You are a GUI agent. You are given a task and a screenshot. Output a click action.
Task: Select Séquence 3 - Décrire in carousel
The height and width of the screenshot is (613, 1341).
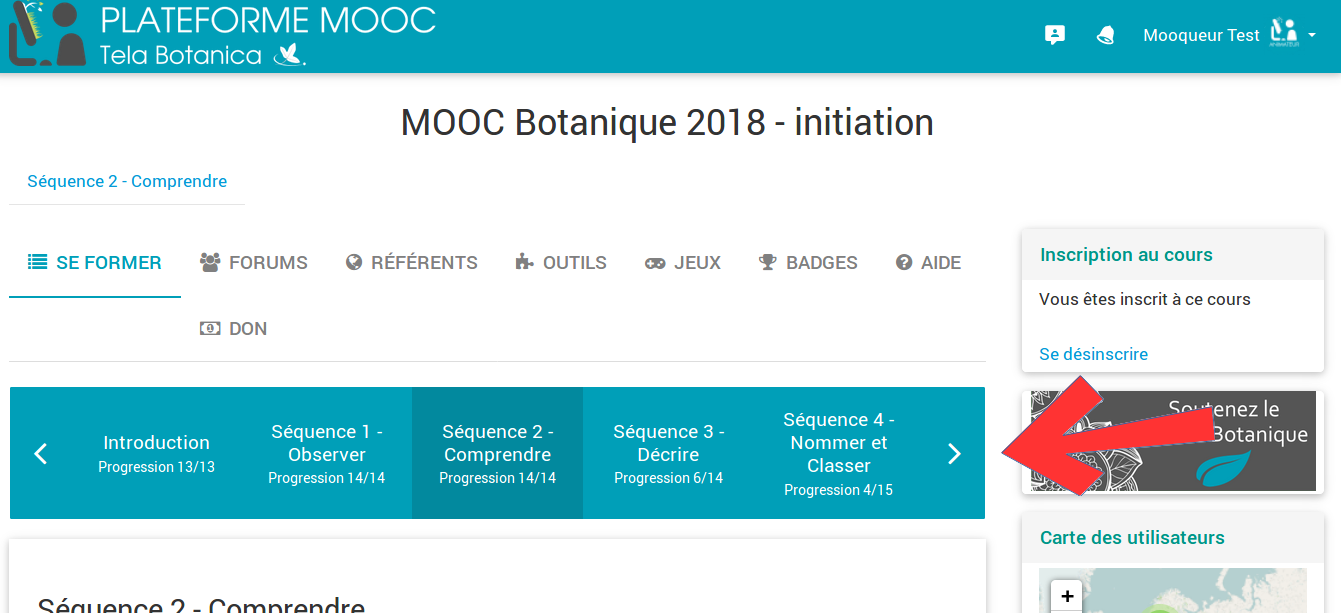point(668,454)
